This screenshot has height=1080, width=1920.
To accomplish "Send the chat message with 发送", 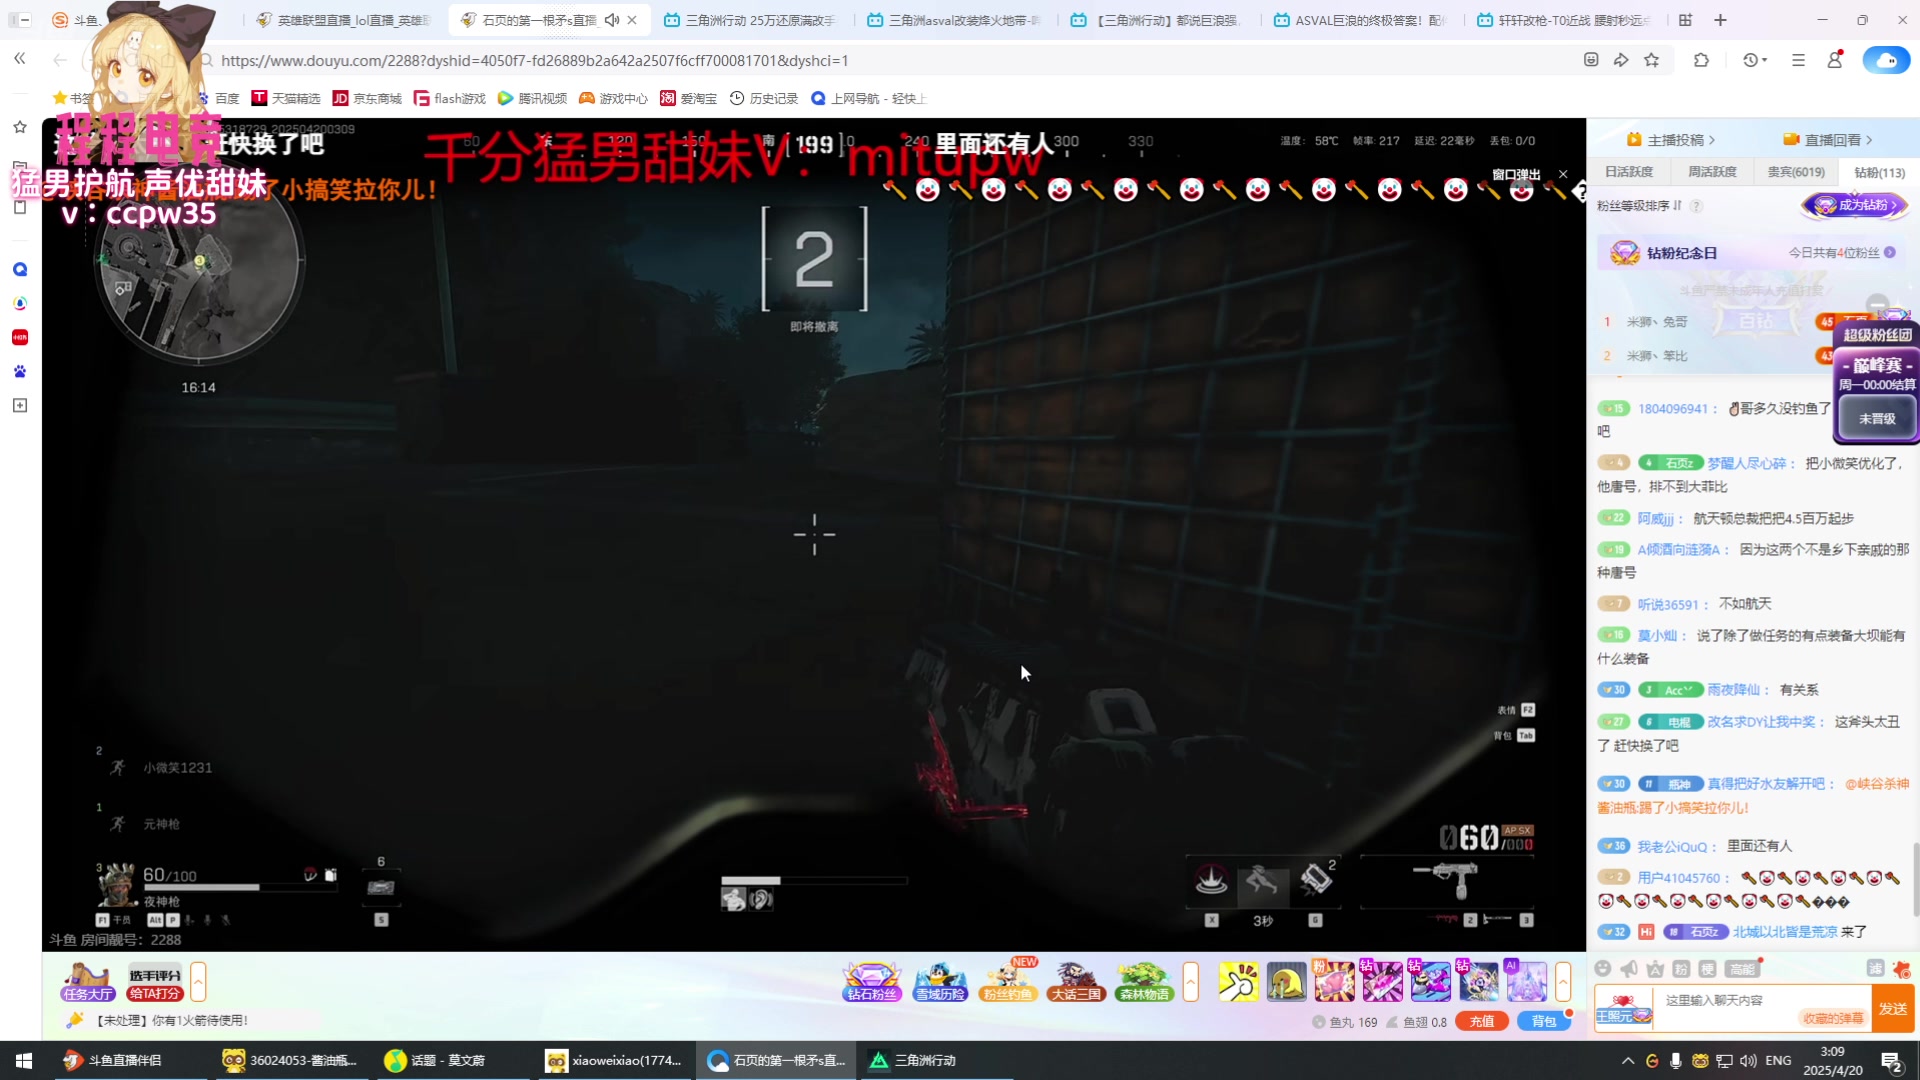I will pyautogui.click(x=1893, y=1008).
